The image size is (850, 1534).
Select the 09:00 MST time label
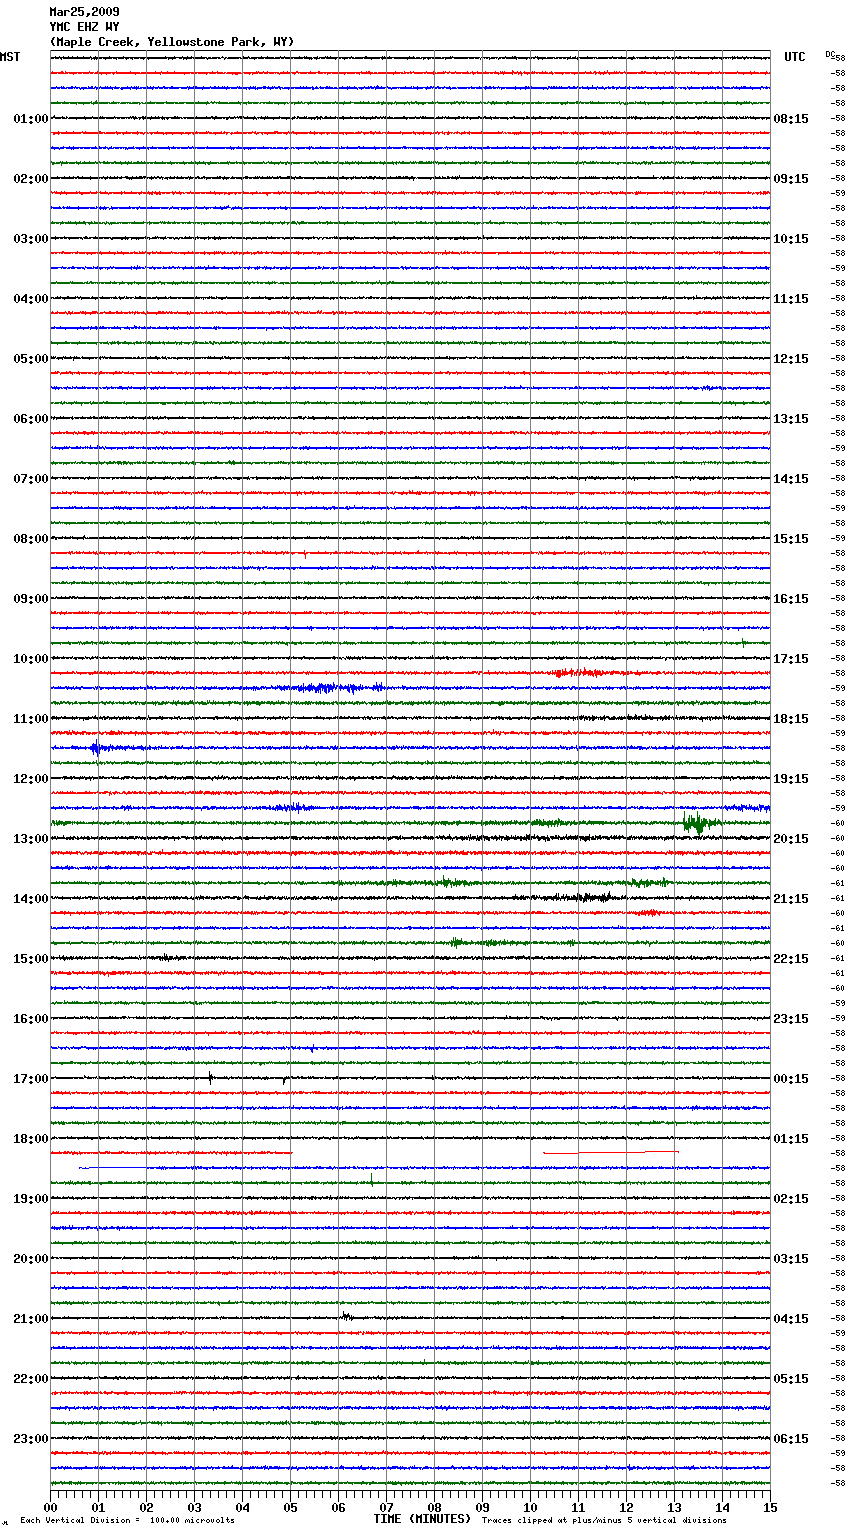point(31,599)
